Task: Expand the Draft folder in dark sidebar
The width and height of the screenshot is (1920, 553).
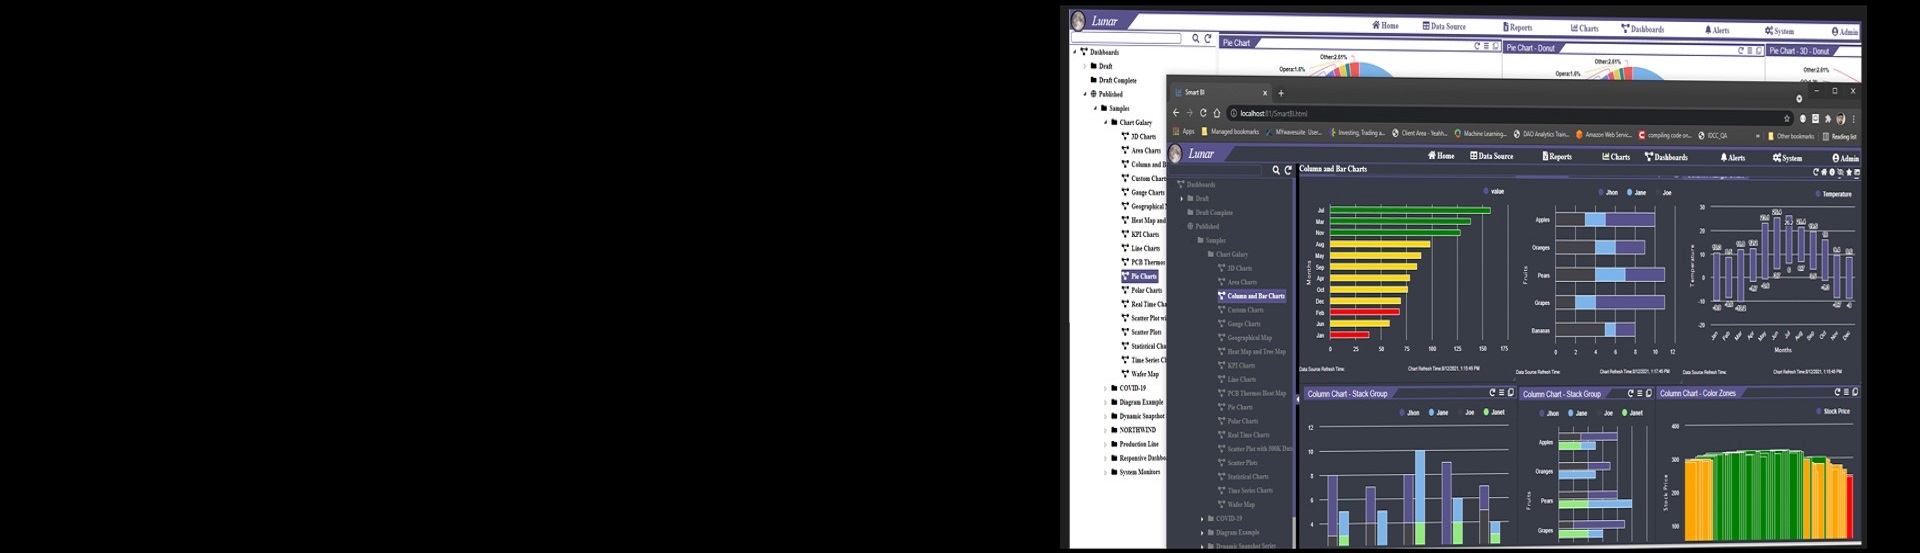Action: click(x=1182, y=199)
